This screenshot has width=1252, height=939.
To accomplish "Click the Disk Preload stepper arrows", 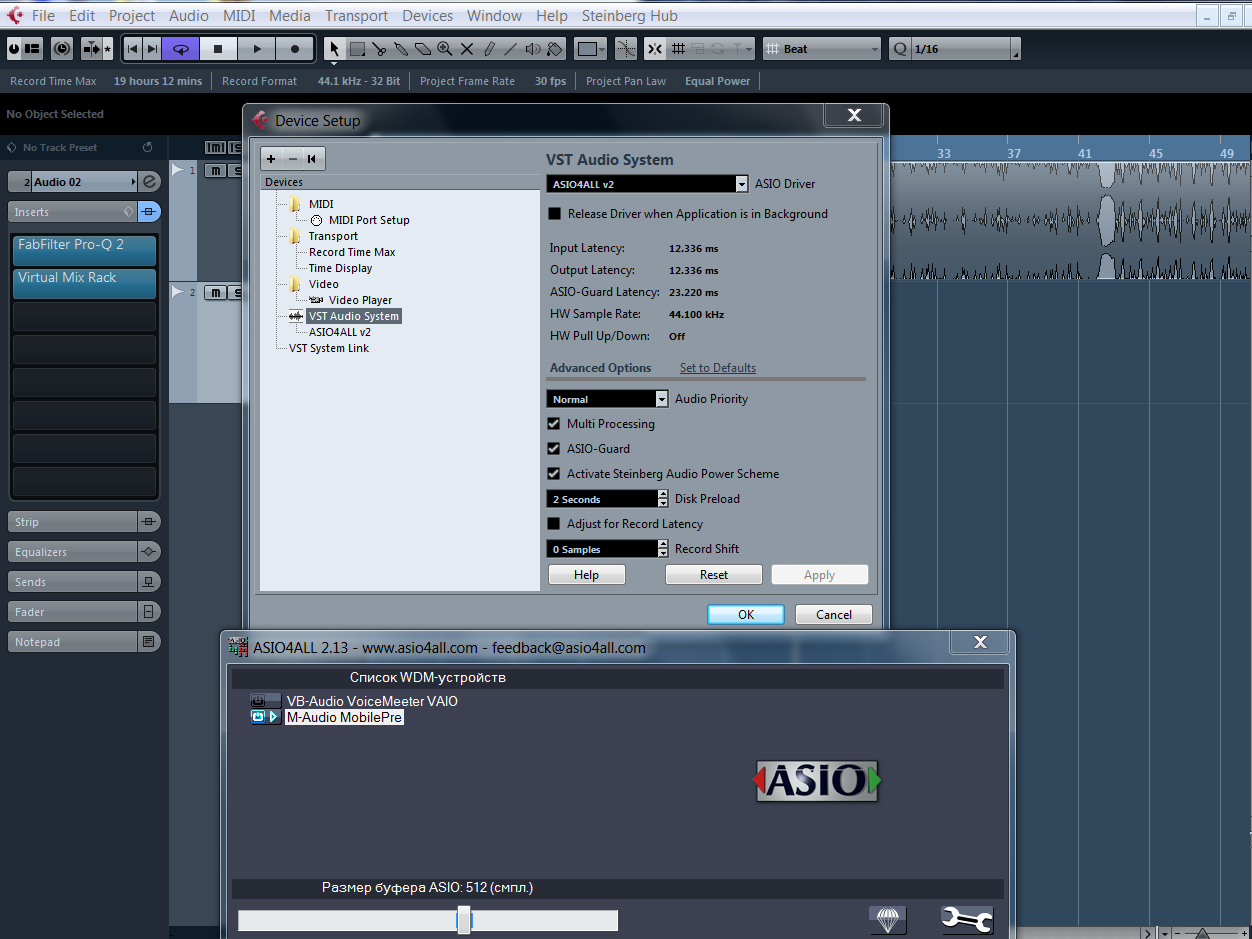I will [x=662, y=499].
